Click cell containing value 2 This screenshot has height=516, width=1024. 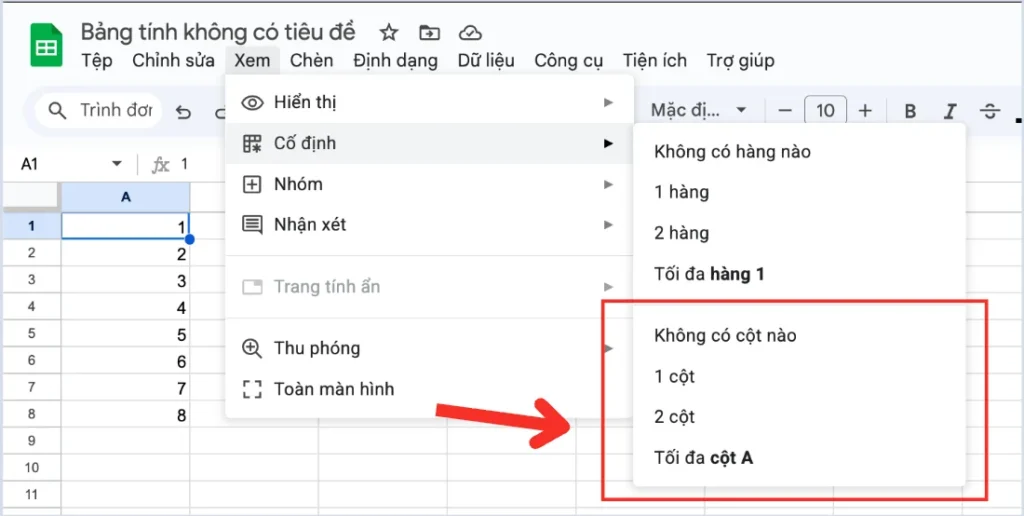(x=125, y=254)
